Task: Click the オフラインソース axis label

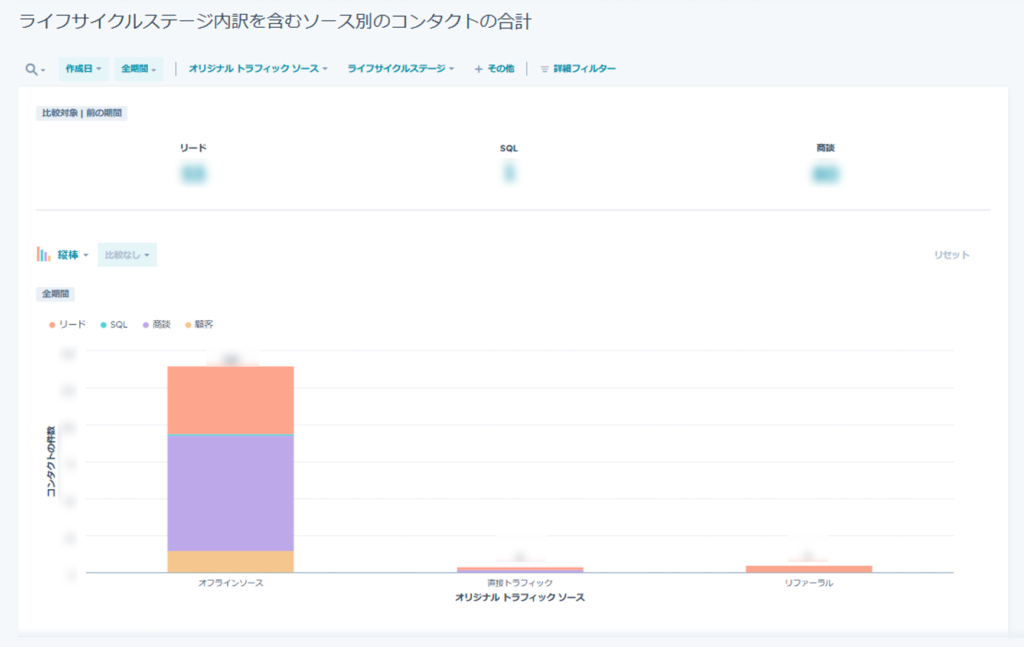Action: (231, 583)
